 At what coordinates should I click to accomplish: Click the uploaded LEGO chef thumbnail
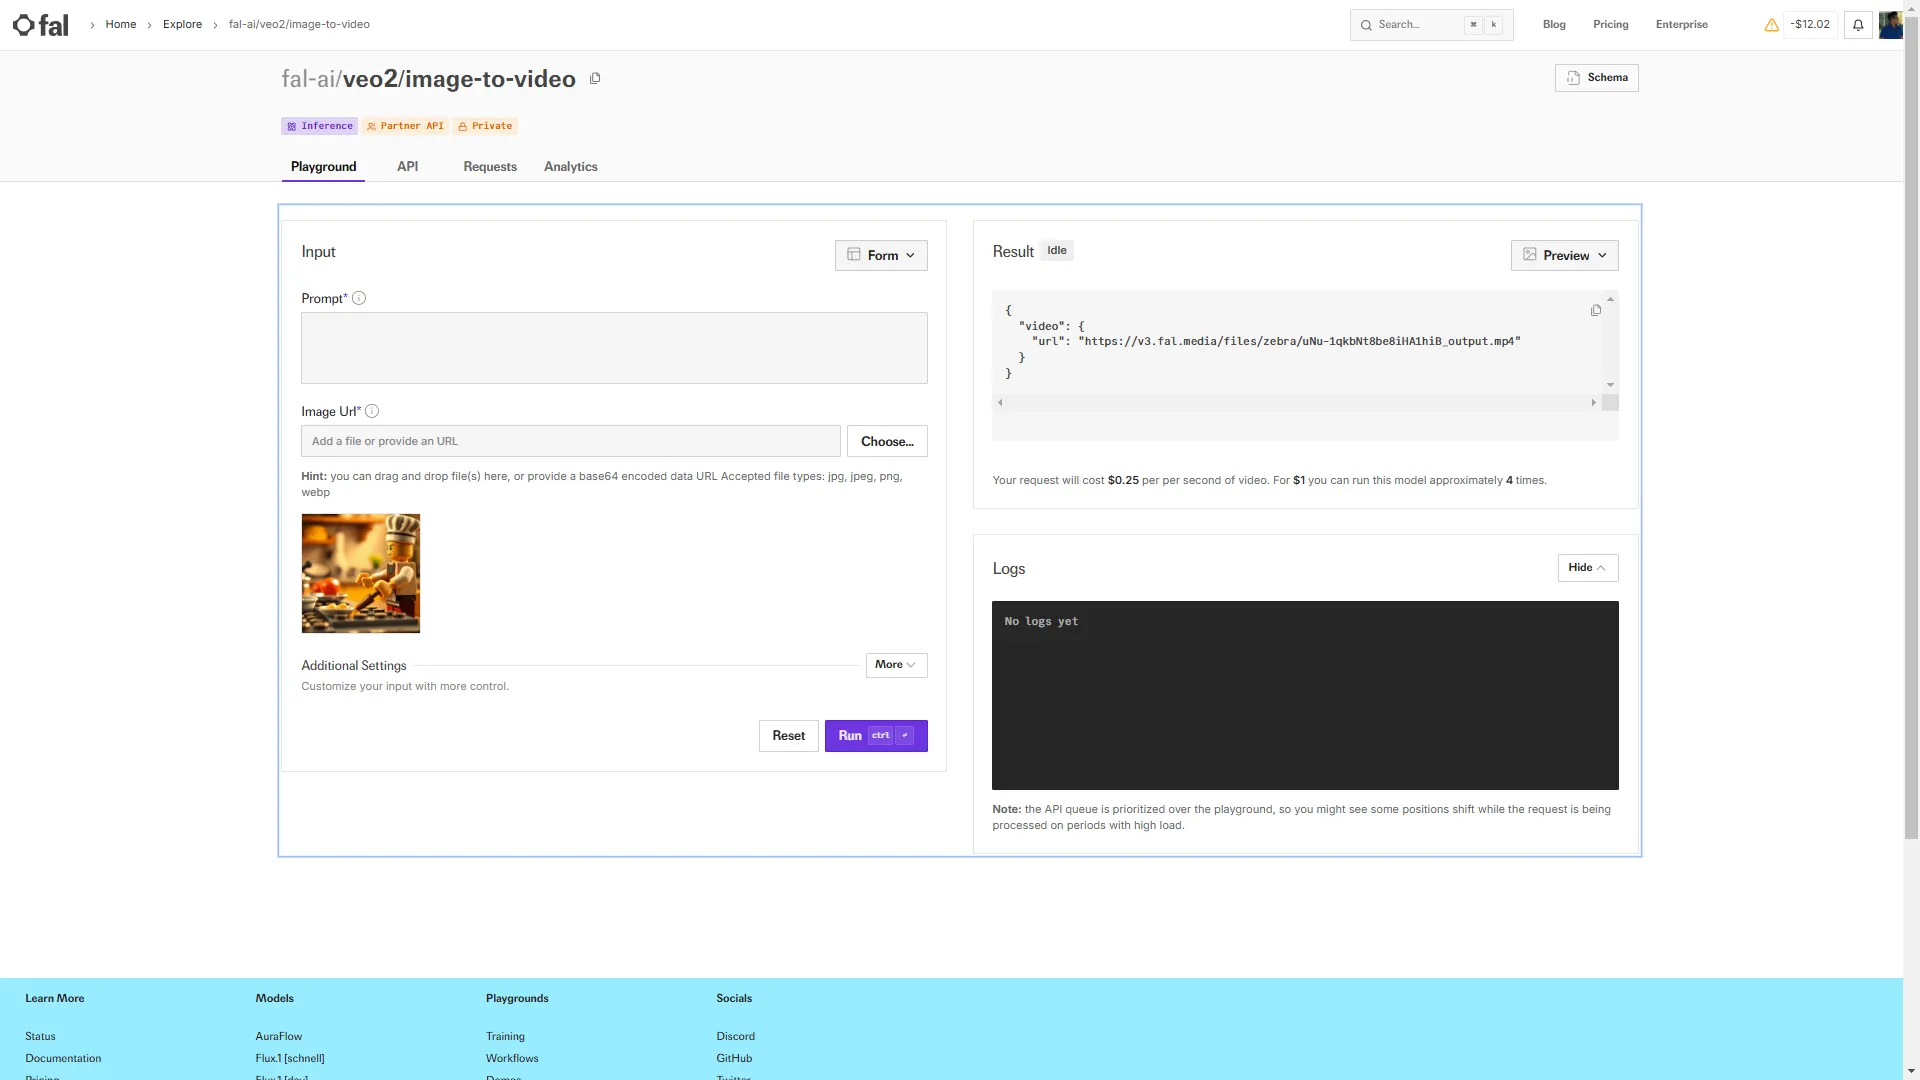click(x=361, y=573)
